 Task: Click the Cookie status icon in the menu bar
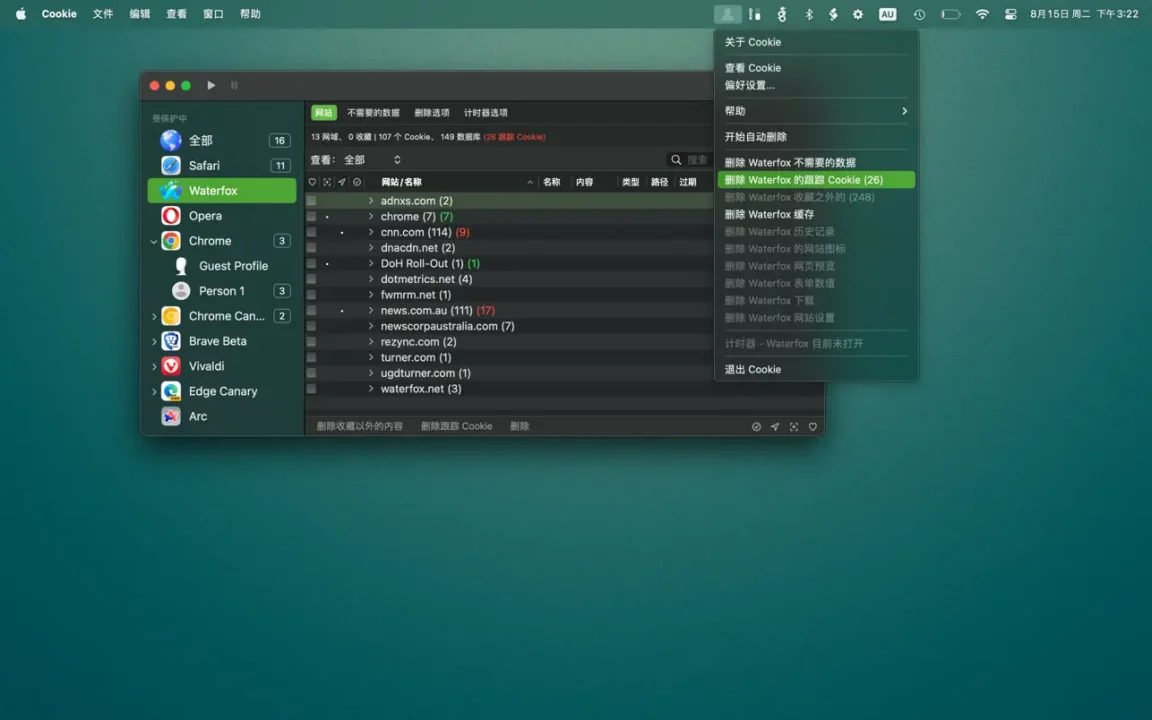pos(727,14)
